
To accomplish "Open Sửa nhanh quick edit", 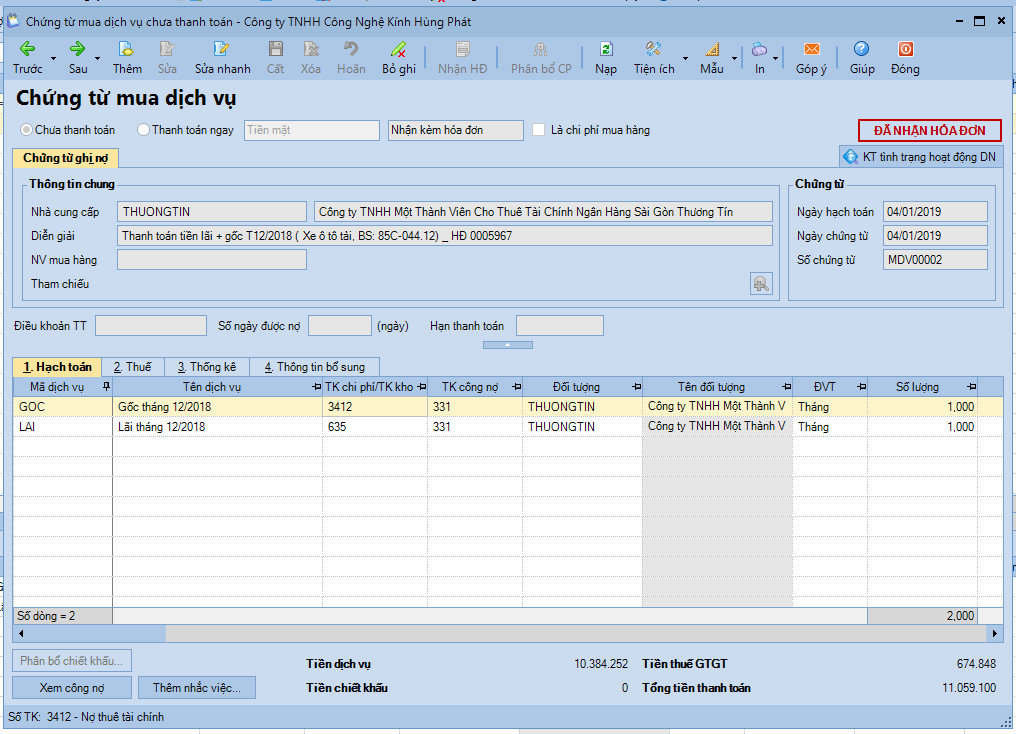I will point(222,49).
